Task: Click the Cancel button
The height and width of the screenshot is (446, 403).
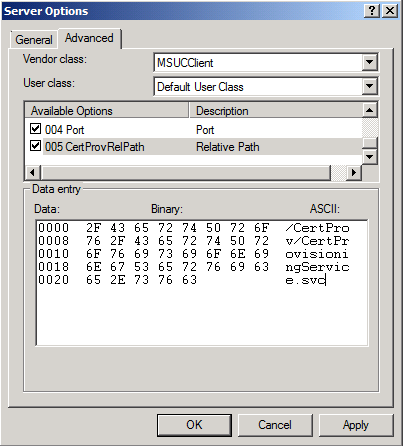Action: point(275,425)
